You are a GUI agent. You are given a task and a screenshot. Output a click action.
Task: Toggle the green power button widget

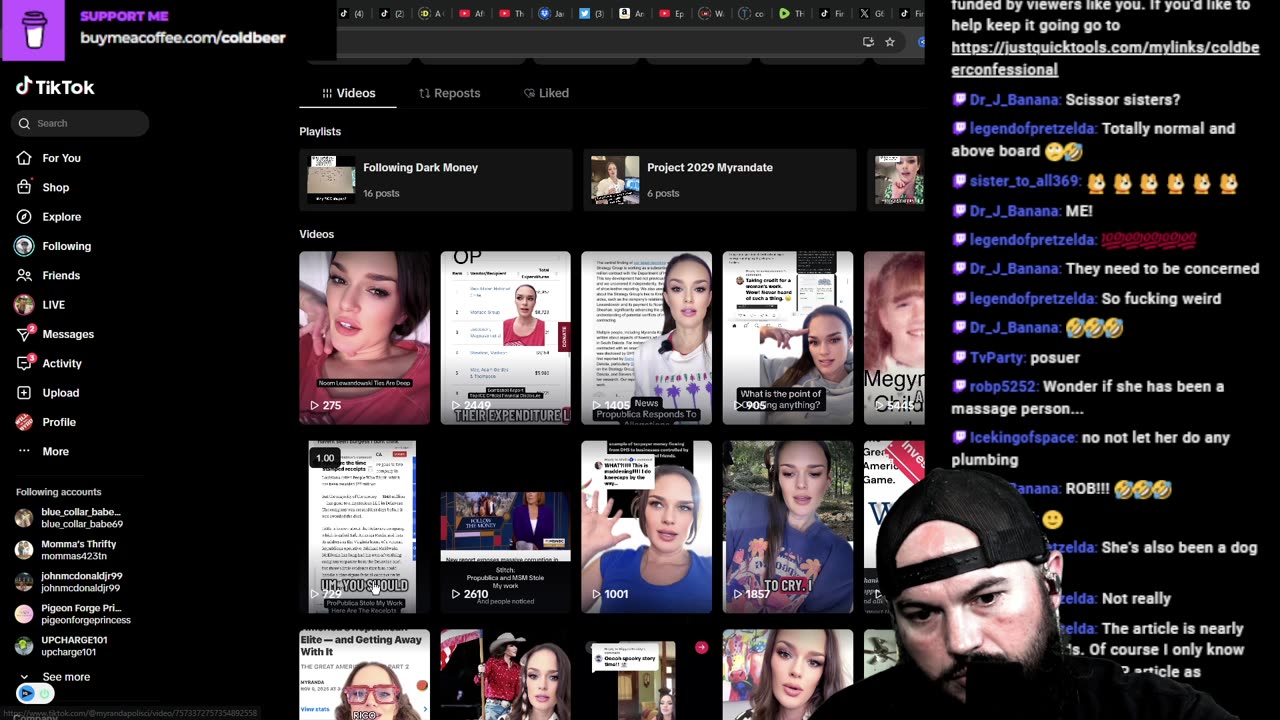[x=44, y=693]
